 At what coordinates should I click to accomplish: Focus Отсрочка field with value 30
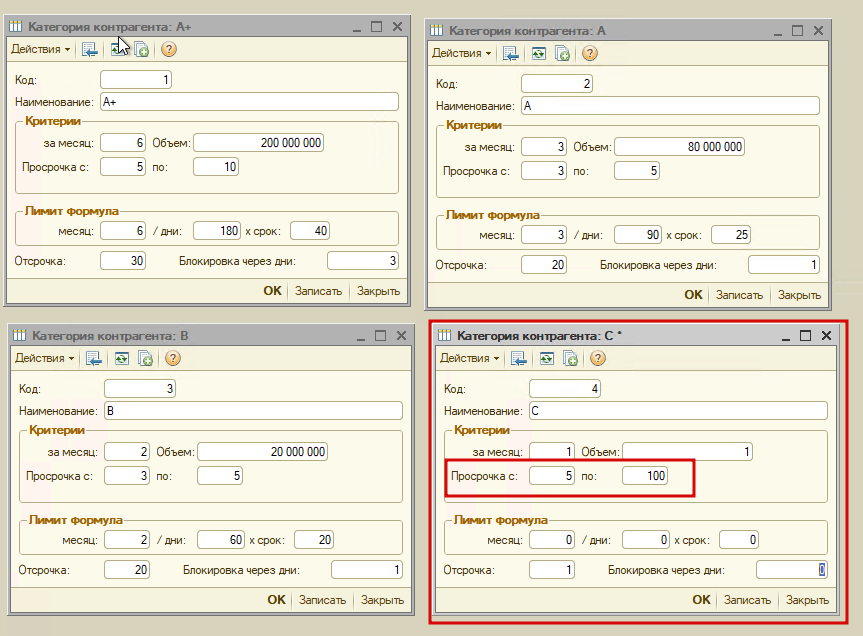coord(123,261)
